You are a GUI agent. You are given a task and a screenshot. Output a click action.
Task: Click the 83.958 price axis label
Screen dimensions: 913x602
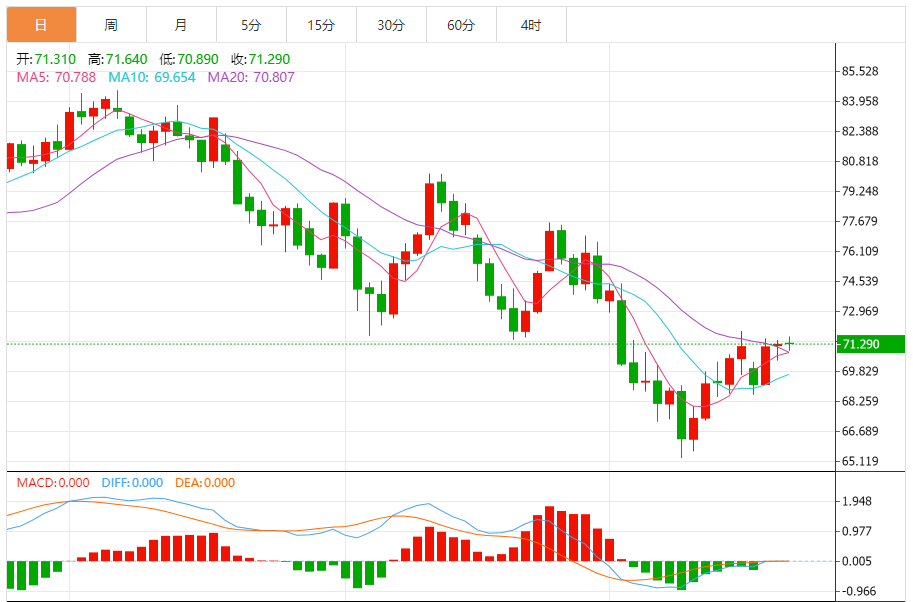pos(860,101)
